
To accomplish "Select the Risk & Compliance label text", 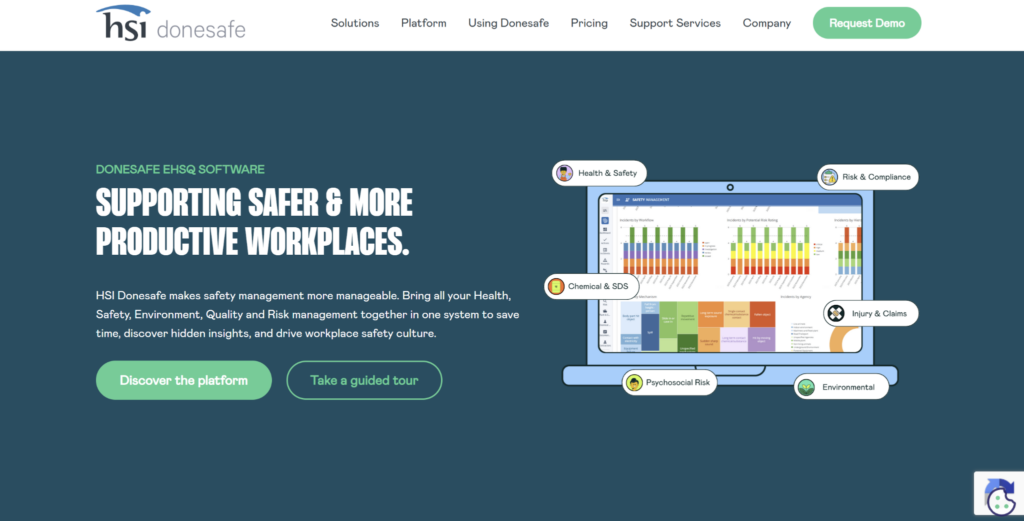I will coord(876,177).
